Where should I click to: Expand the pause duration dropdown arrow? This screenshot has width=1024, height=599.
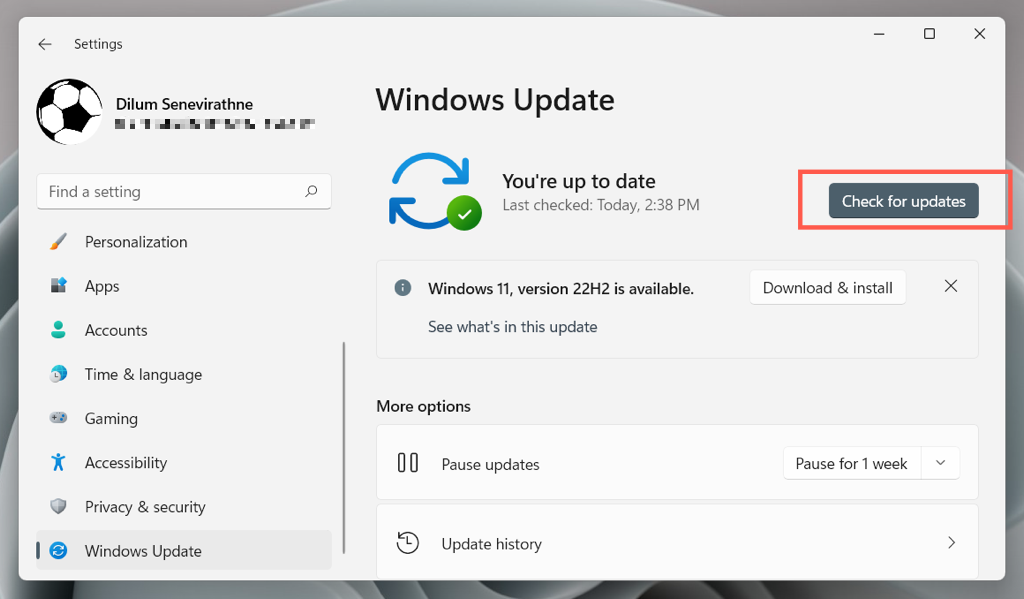940,463
